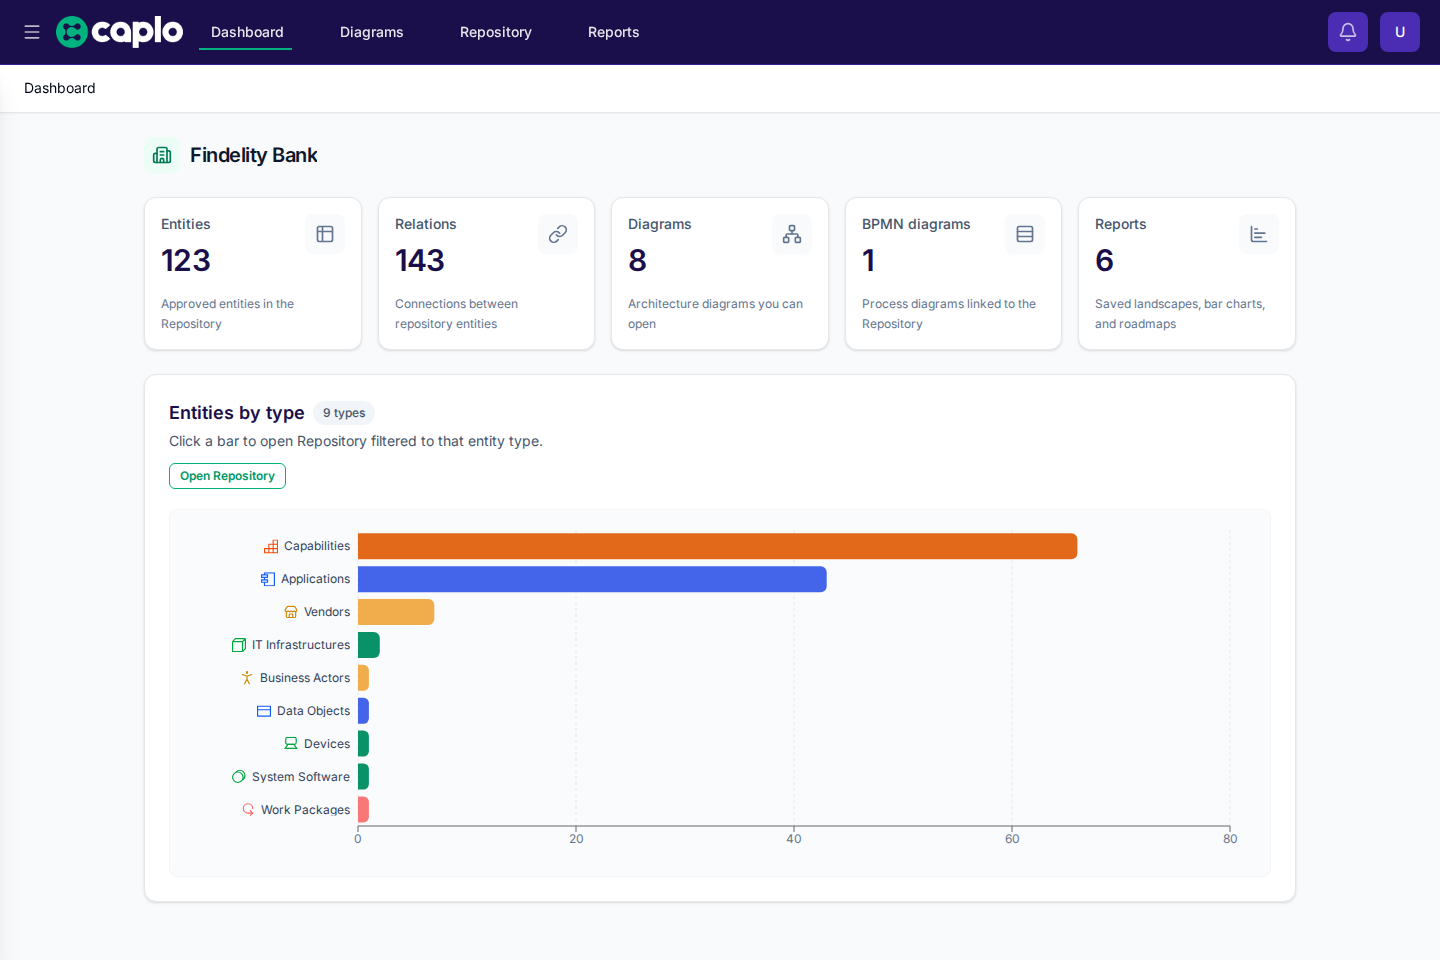Click the orange Capabilities bar
Viewport: 1440px width, 960px height.
tap(717, 546)
